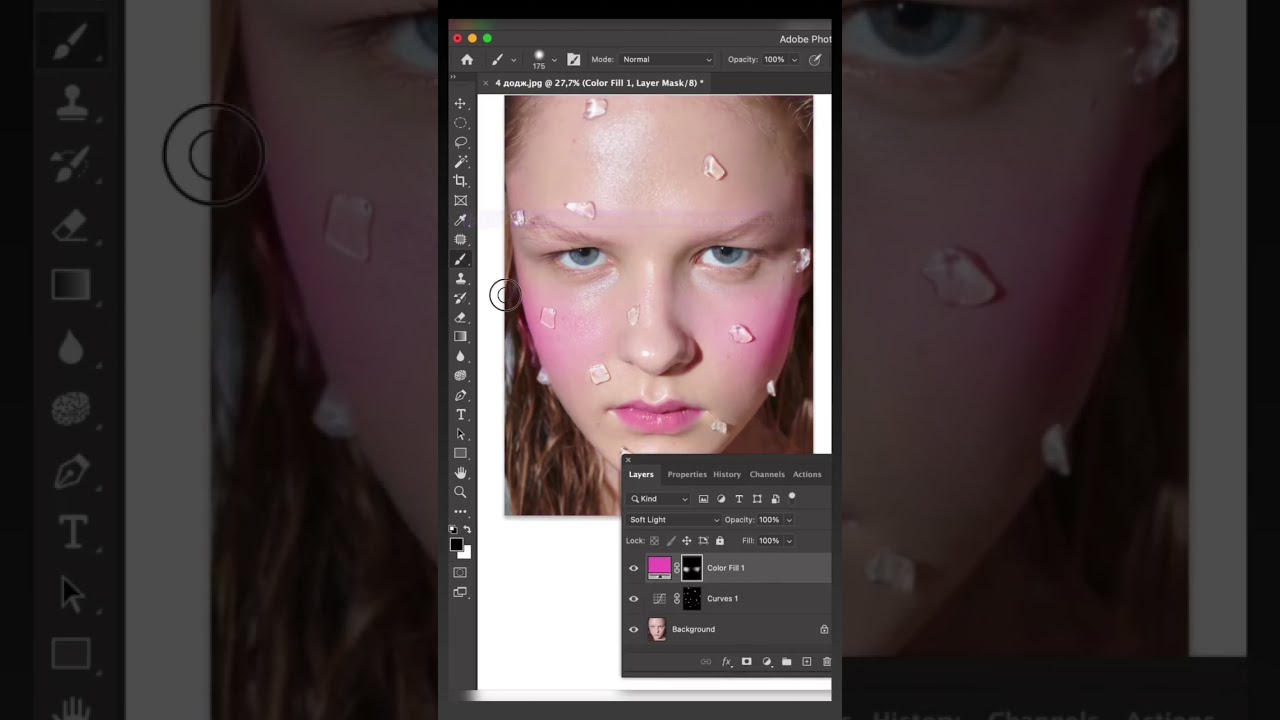Select the History Brush tool
1280x720 pixels.
click(461, 298)
